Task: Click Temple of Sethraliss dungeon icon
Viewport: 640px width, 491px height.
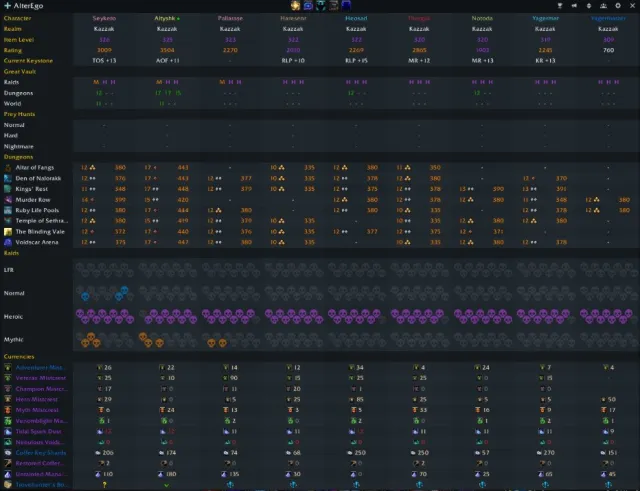Action: pos(8,221)
